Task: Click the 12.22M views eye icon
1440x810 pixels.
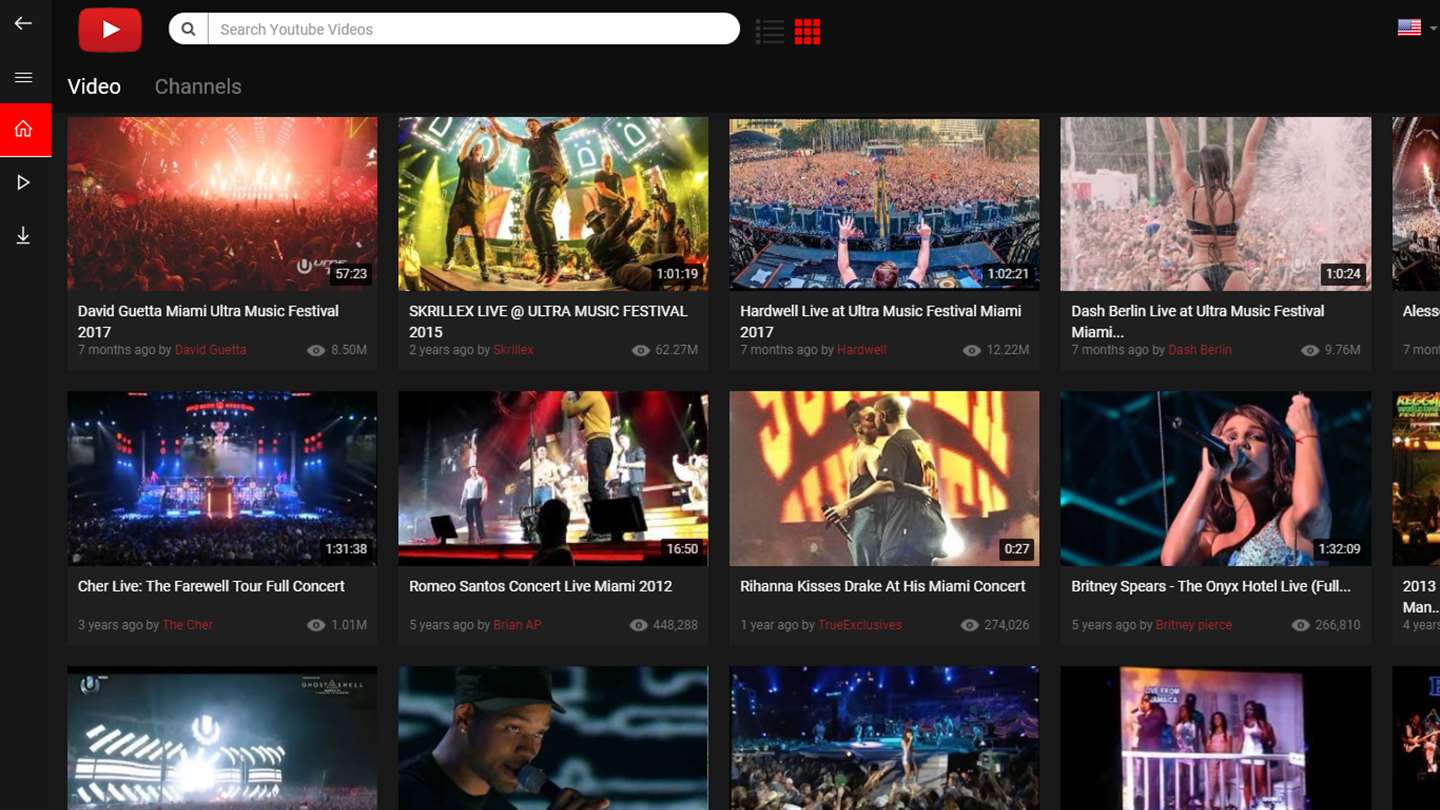Action: click(971, 350)
